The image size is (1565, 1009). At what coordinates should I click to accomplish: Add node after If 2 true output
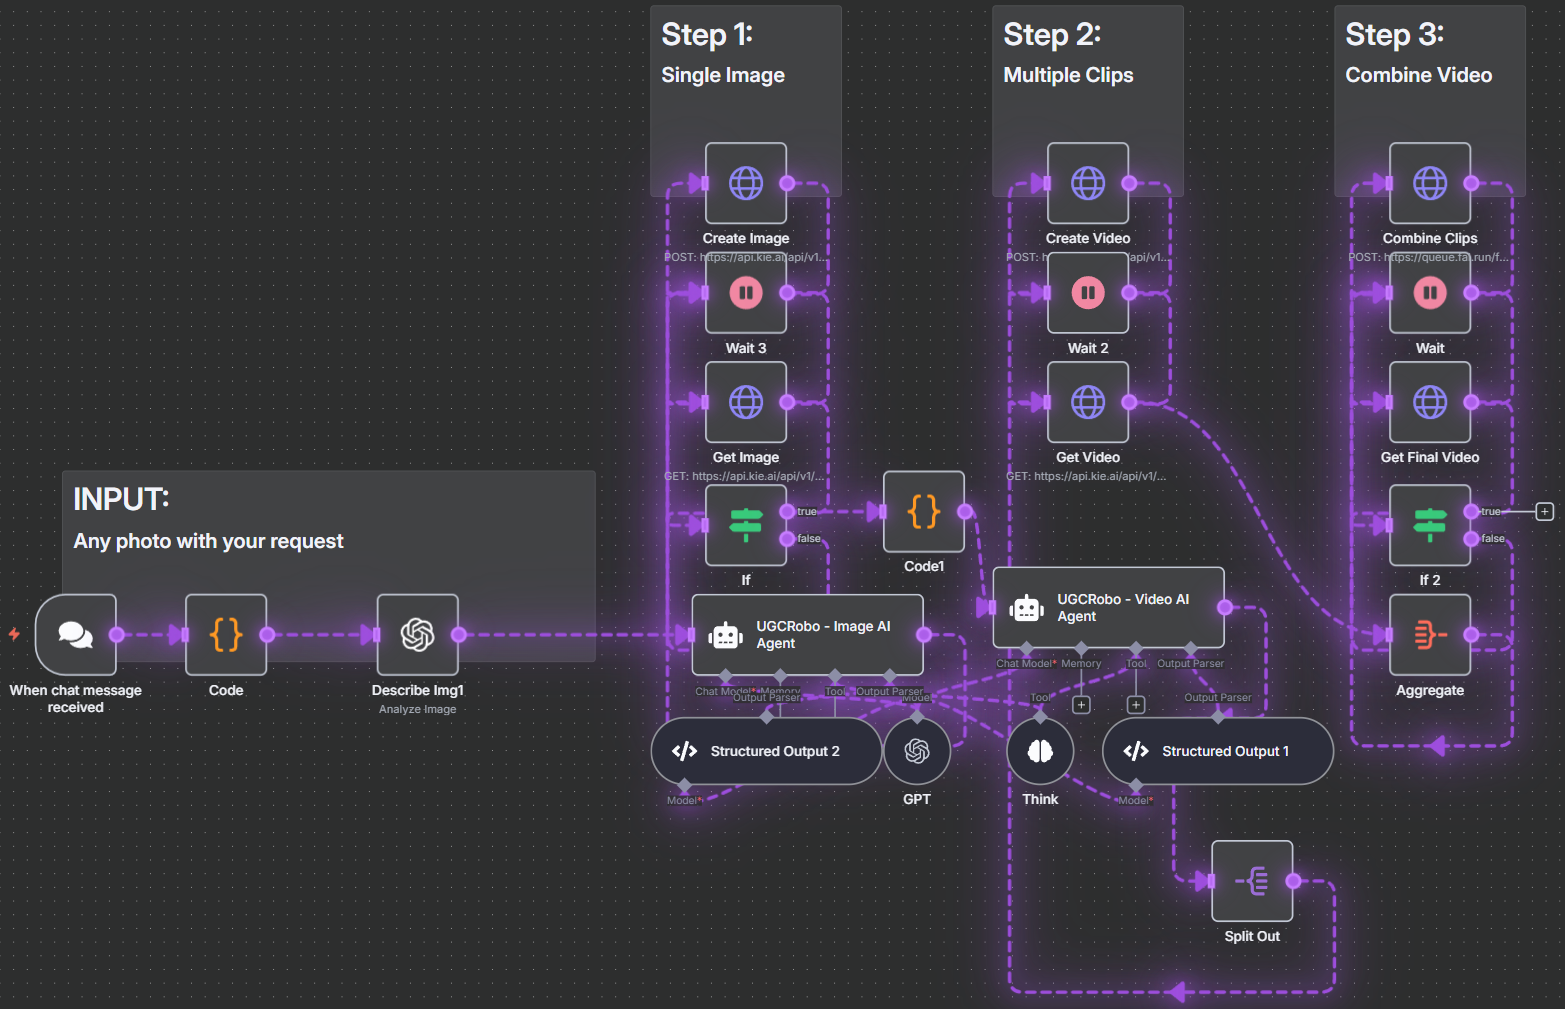1544,512
